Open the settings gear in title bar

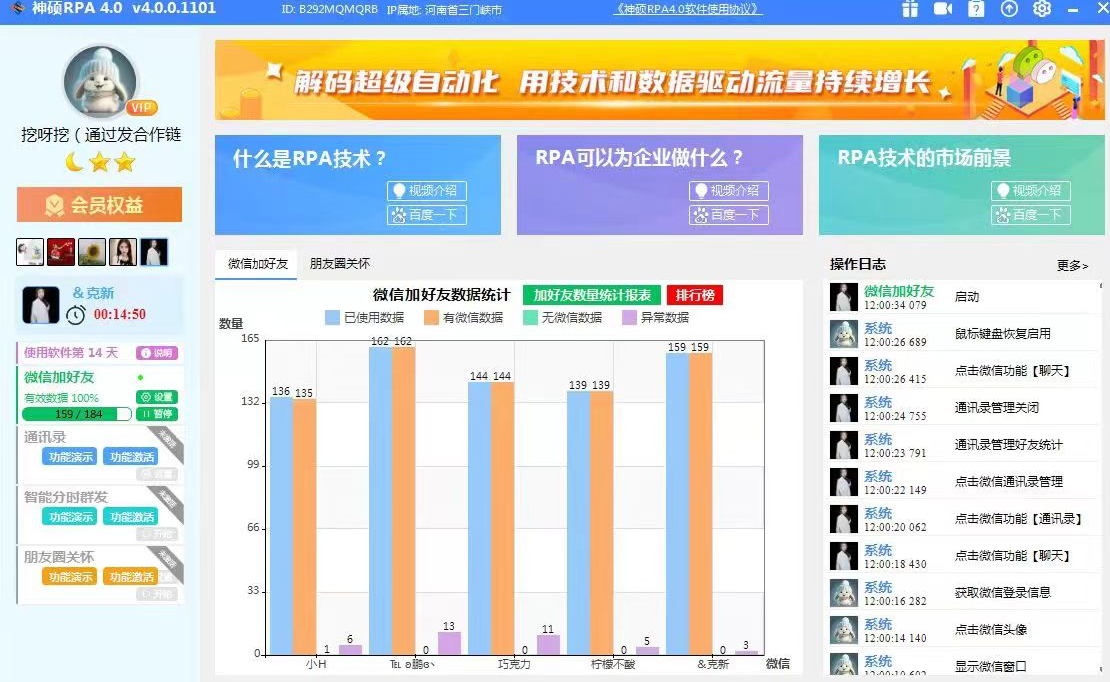coord(1042,8)
